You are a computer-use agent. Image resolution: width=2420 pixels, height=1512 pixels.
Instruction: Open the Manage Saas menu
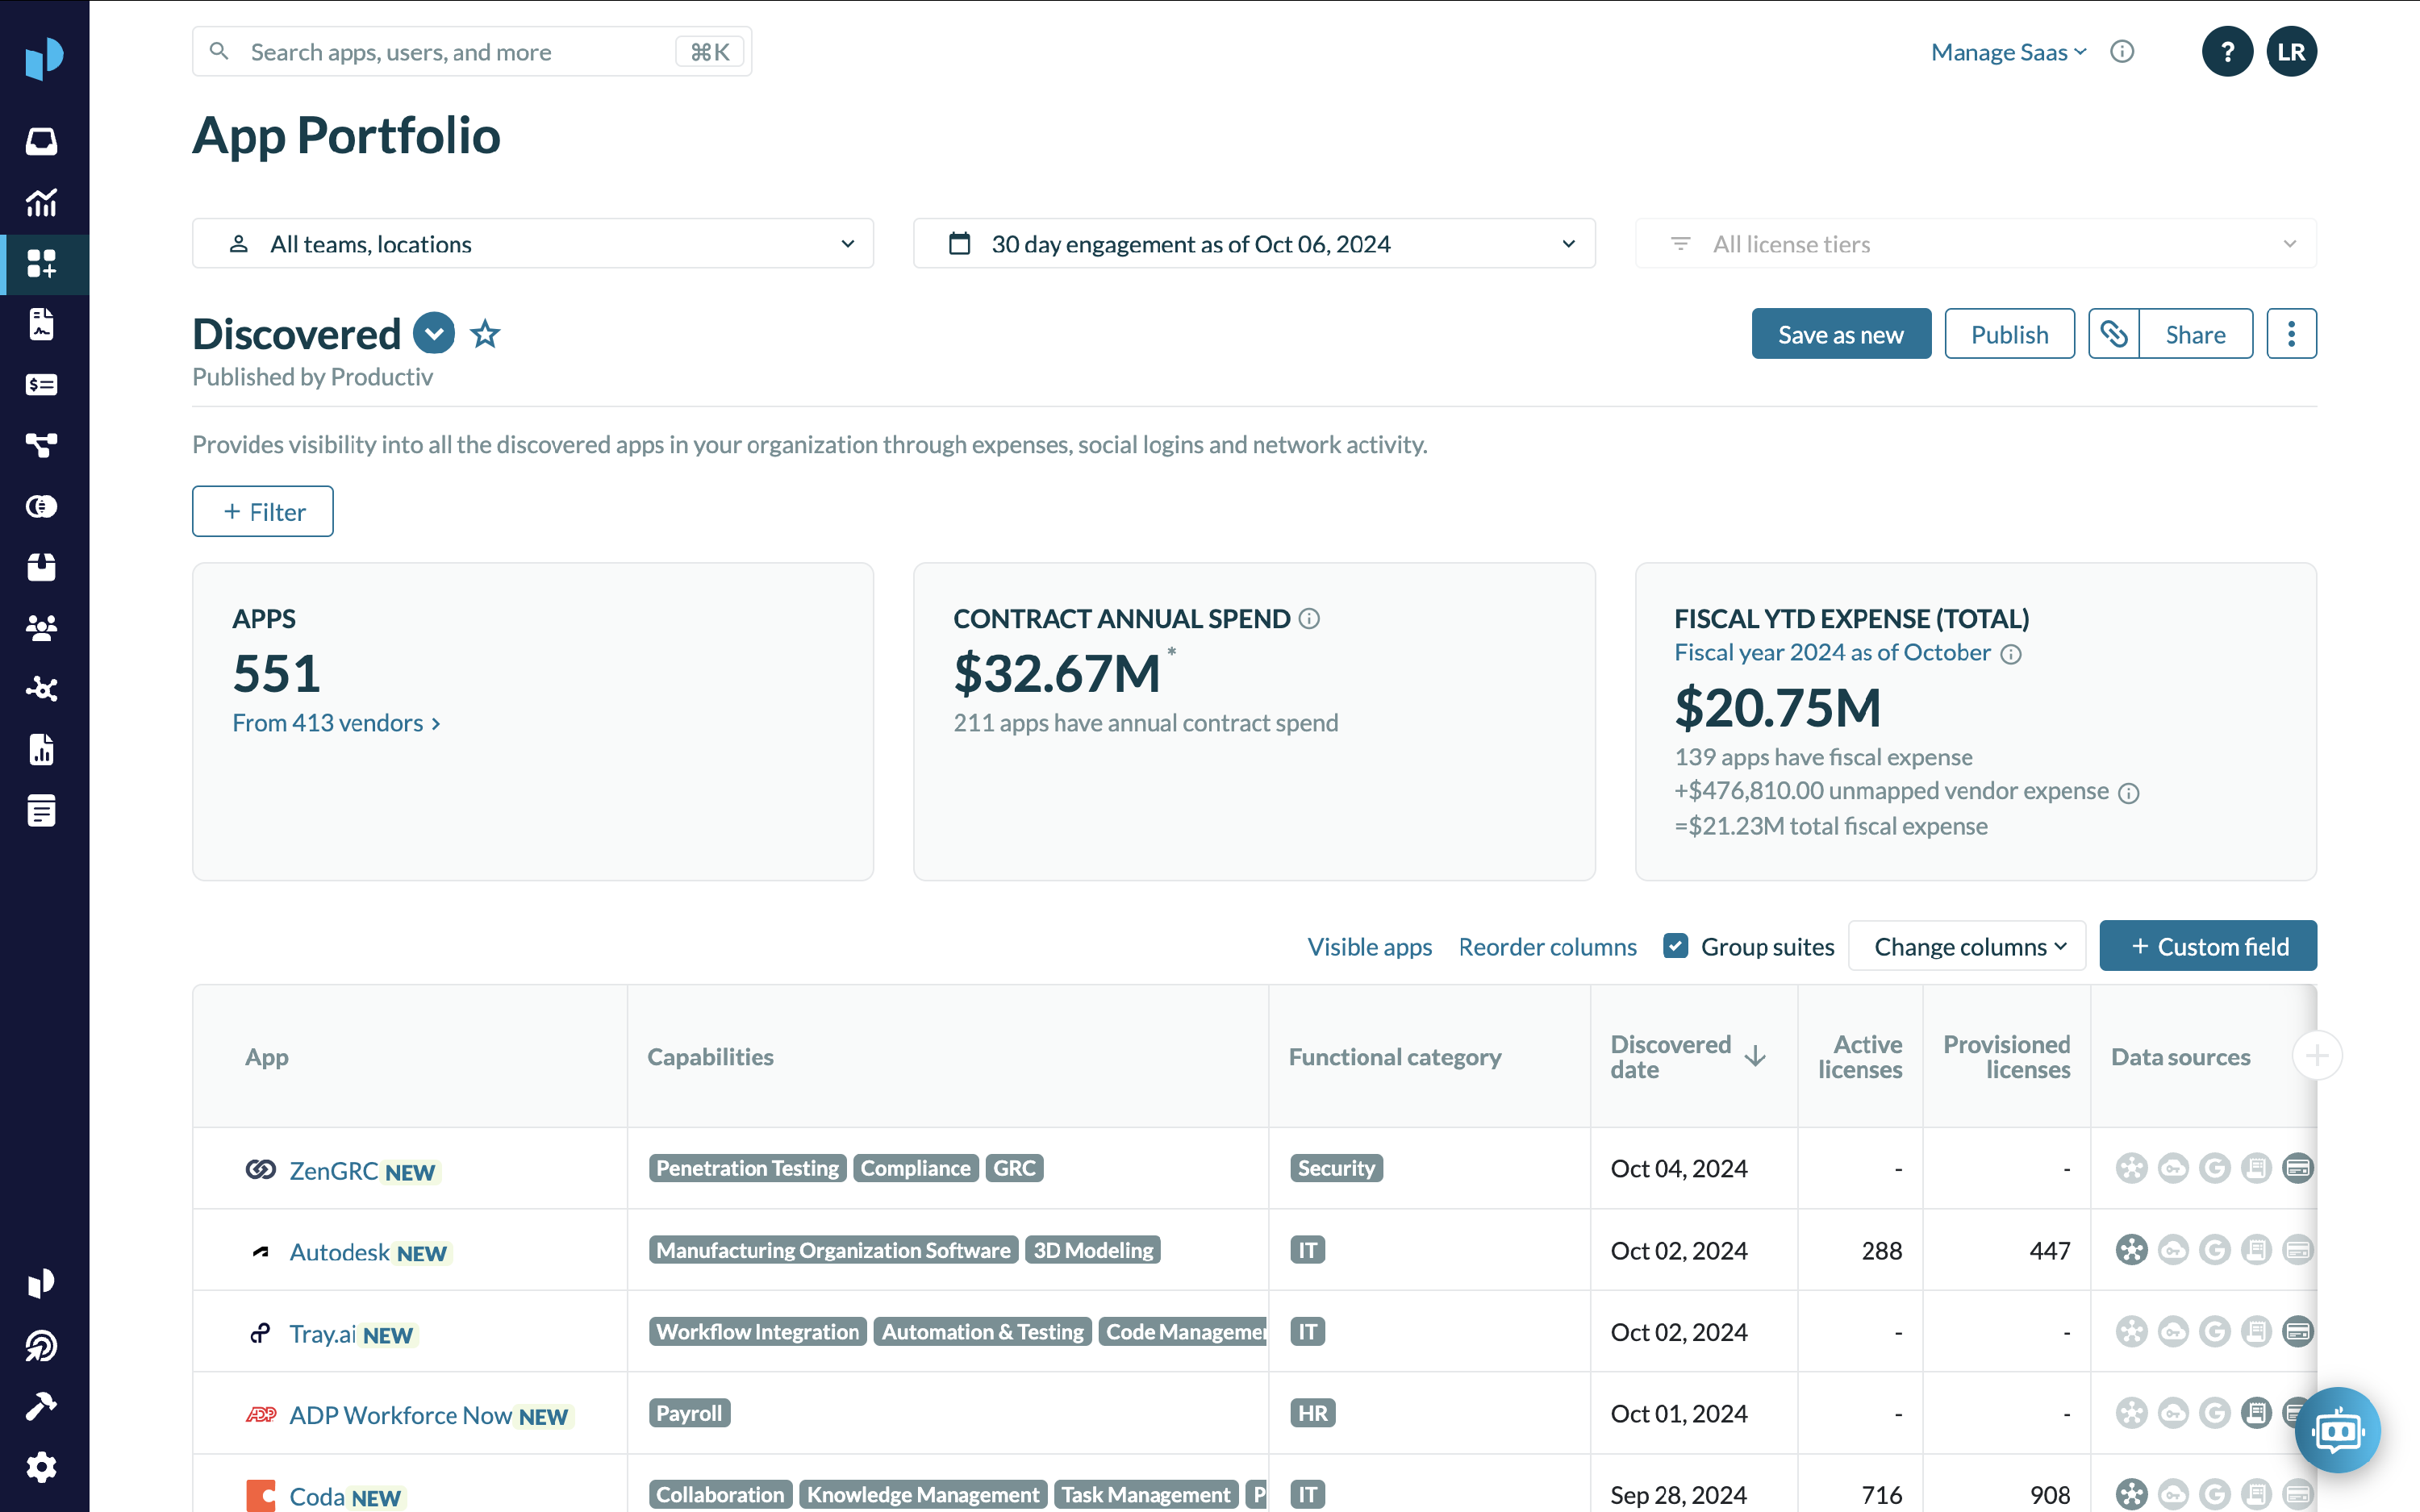pyautogui.click(x=2008, y=52)
